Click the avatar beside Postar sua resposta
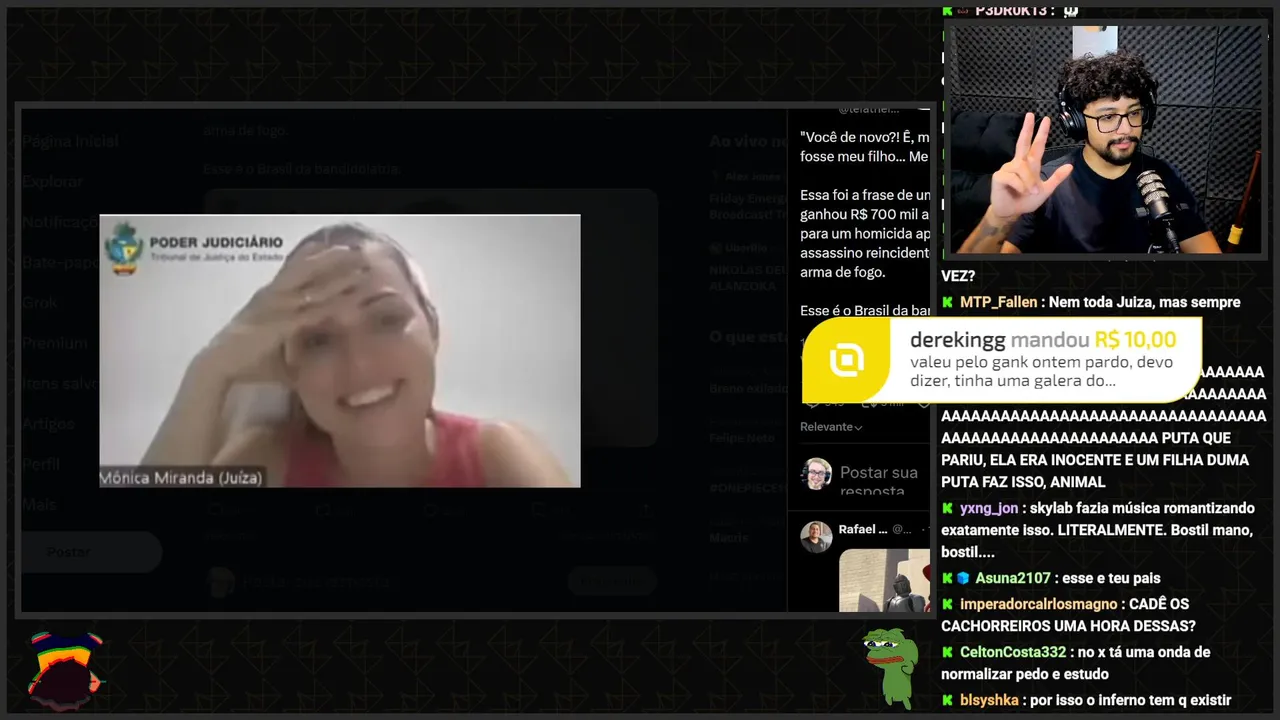The width and height of the screenshot is (1280, 720). pos(816,474)
